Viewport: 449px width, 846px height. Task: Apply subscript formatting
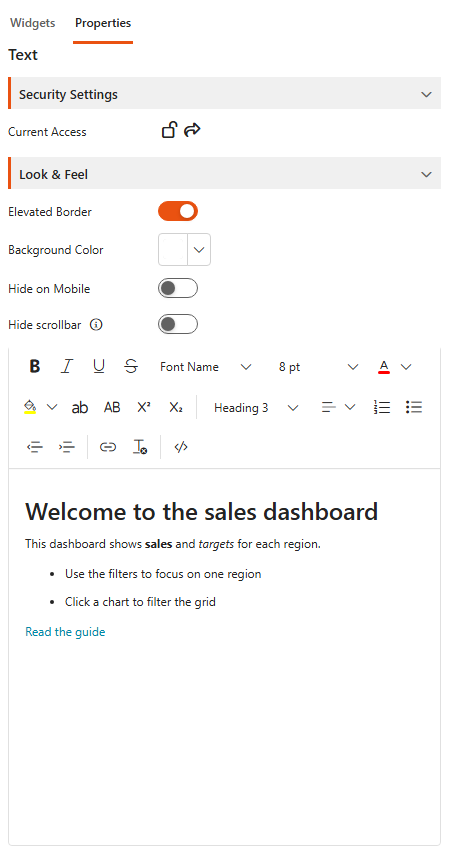pyautogui.click(x=175, y=407)
